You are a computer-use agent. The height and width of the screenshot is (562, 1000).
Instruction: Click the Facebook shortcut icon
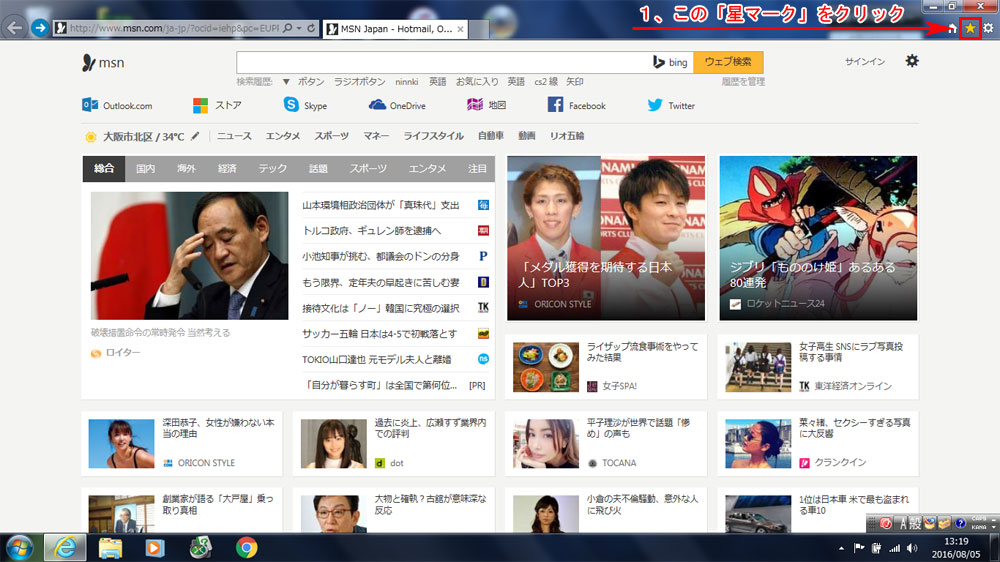[x=555, y=105]
